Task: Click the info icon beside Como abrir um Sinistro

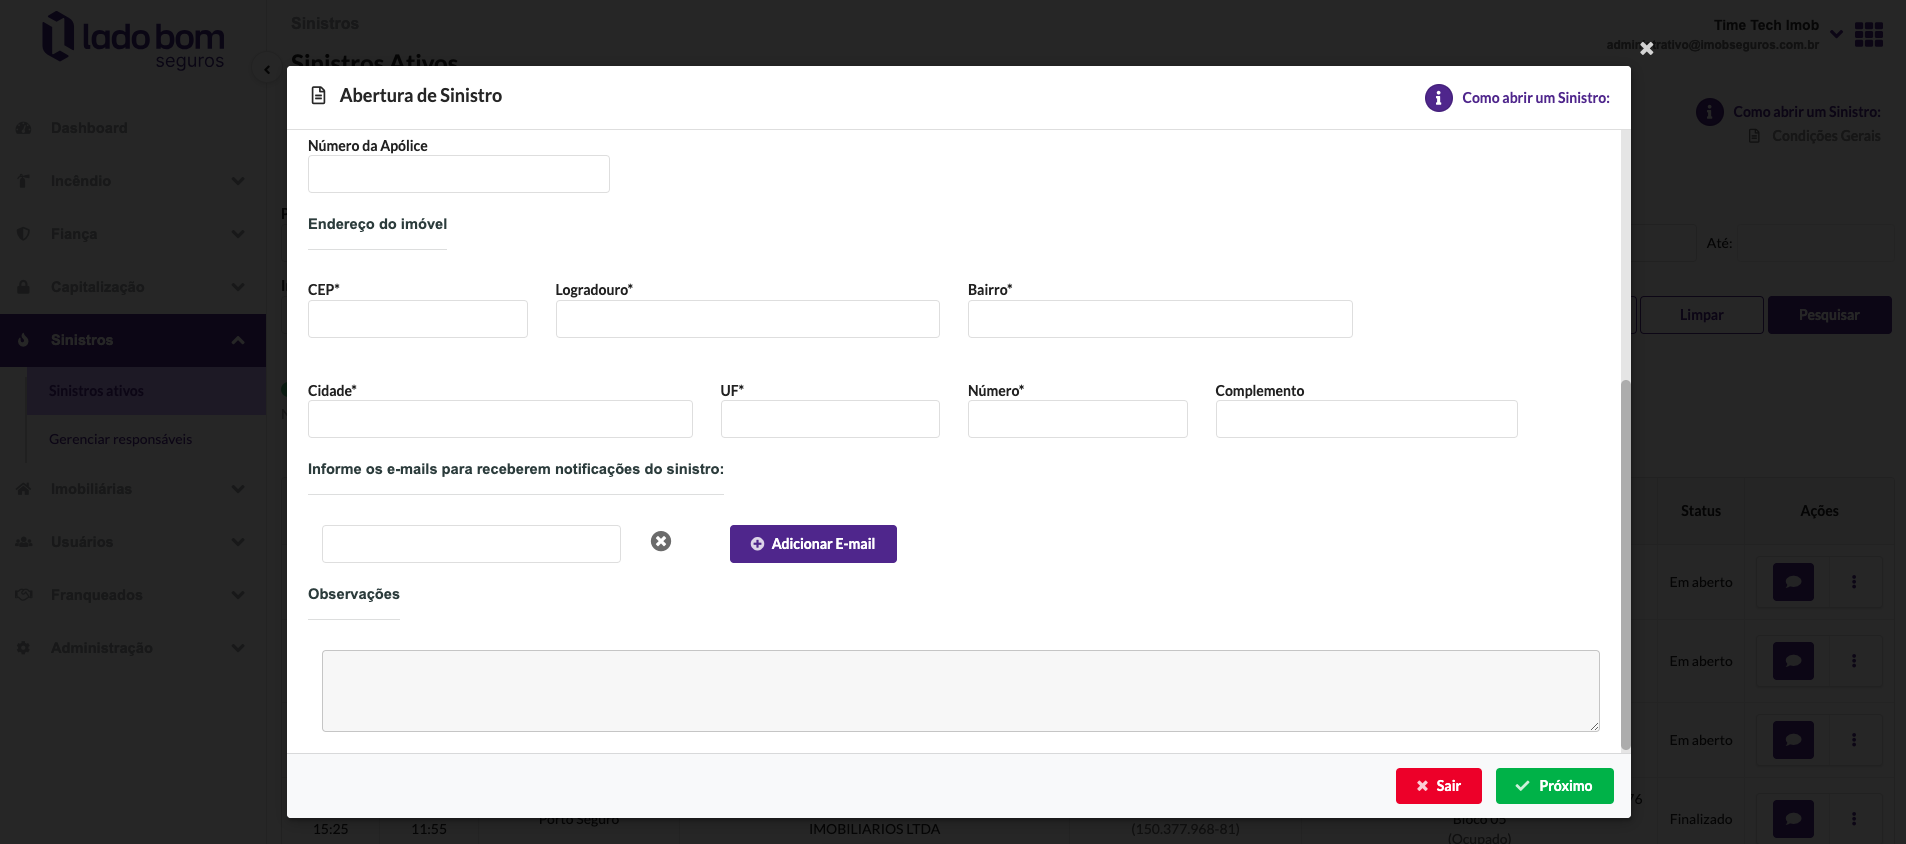Action: pyautogui.click(x=1438, y=98)
